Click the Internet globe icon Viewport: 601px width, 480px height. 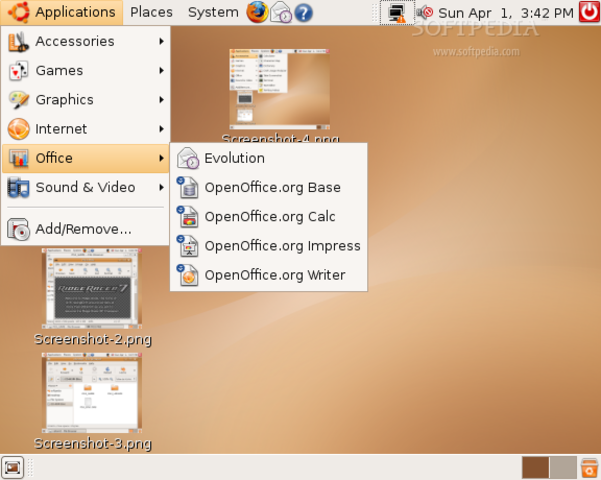click(18, 129)
